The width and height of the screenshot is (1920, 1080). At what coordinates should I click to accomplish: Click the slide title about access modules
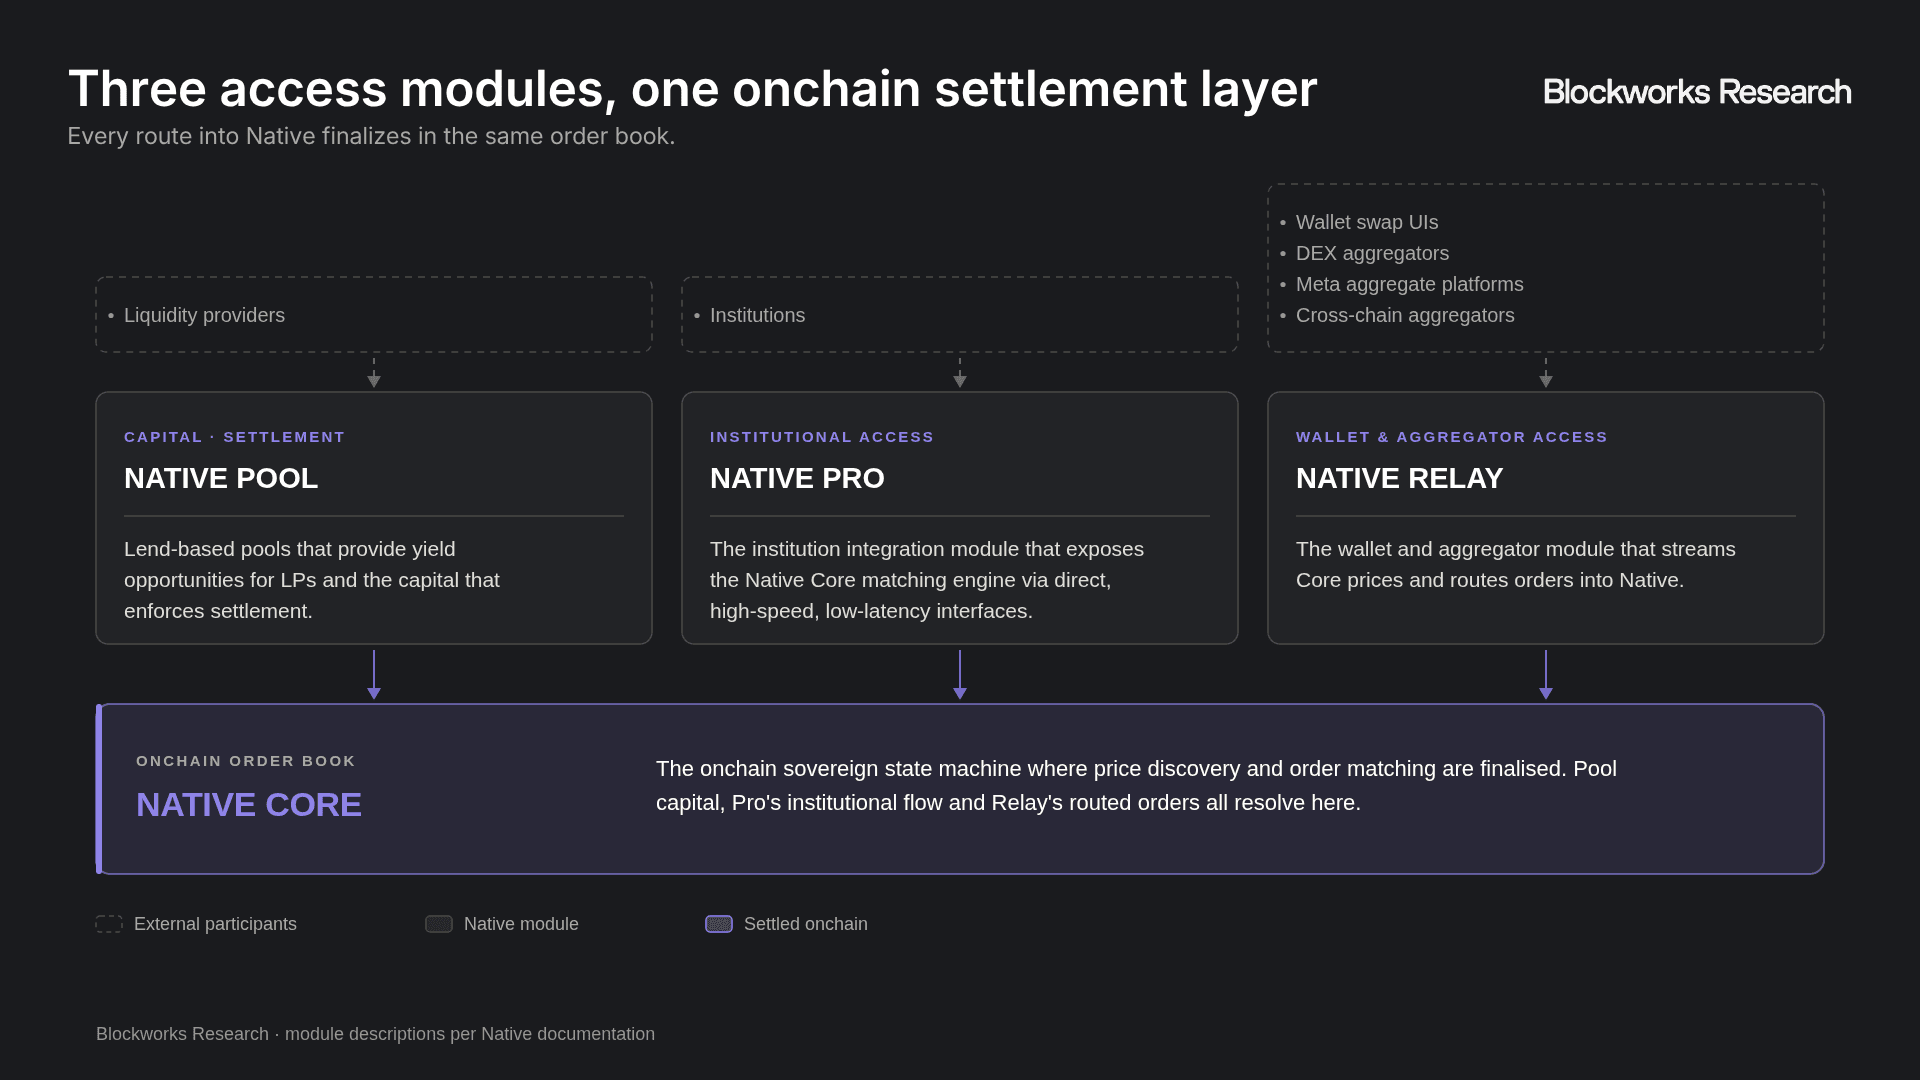pyautogui.click(x=692, y=89)
